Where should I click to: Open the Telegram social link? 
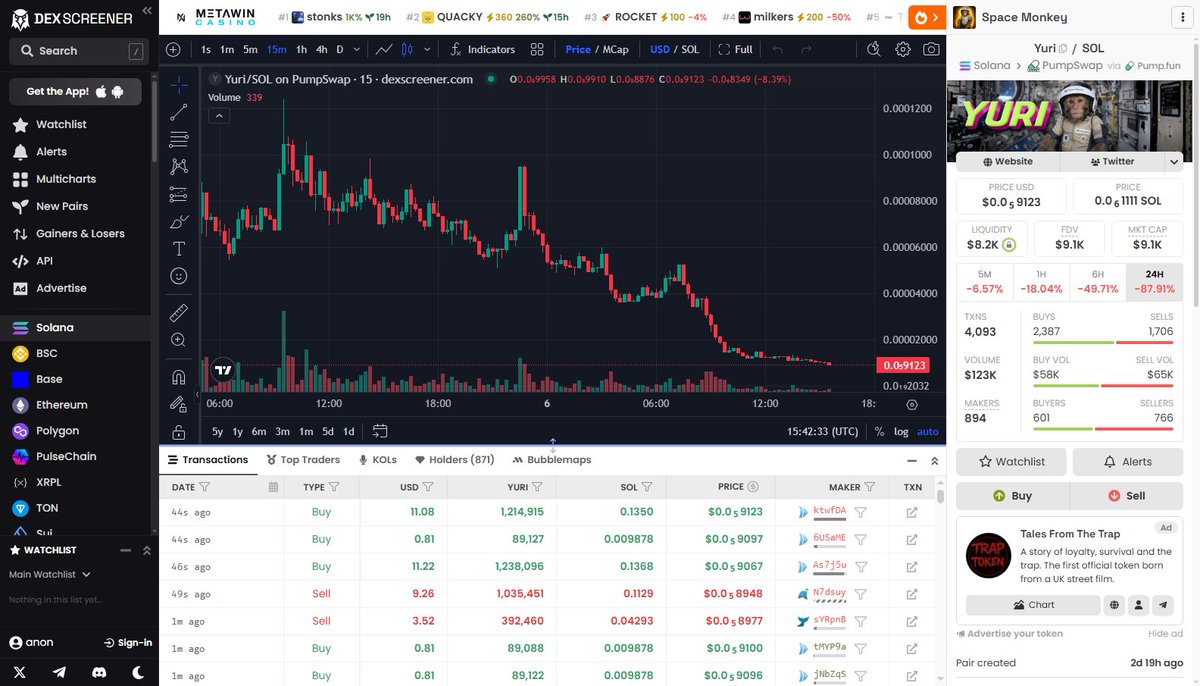pyautogui.click(x=59, y=672)
